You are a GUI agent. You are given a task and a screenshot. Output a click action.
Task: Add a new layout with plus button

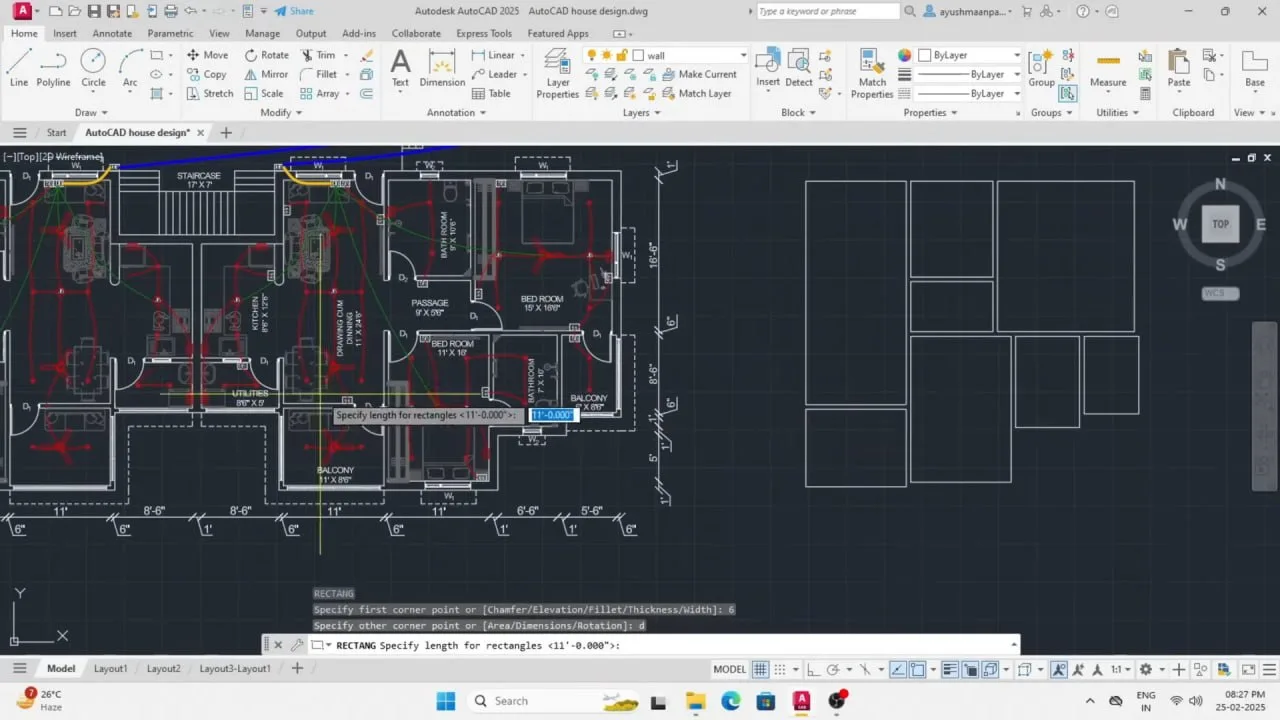(x=296, y=668)
